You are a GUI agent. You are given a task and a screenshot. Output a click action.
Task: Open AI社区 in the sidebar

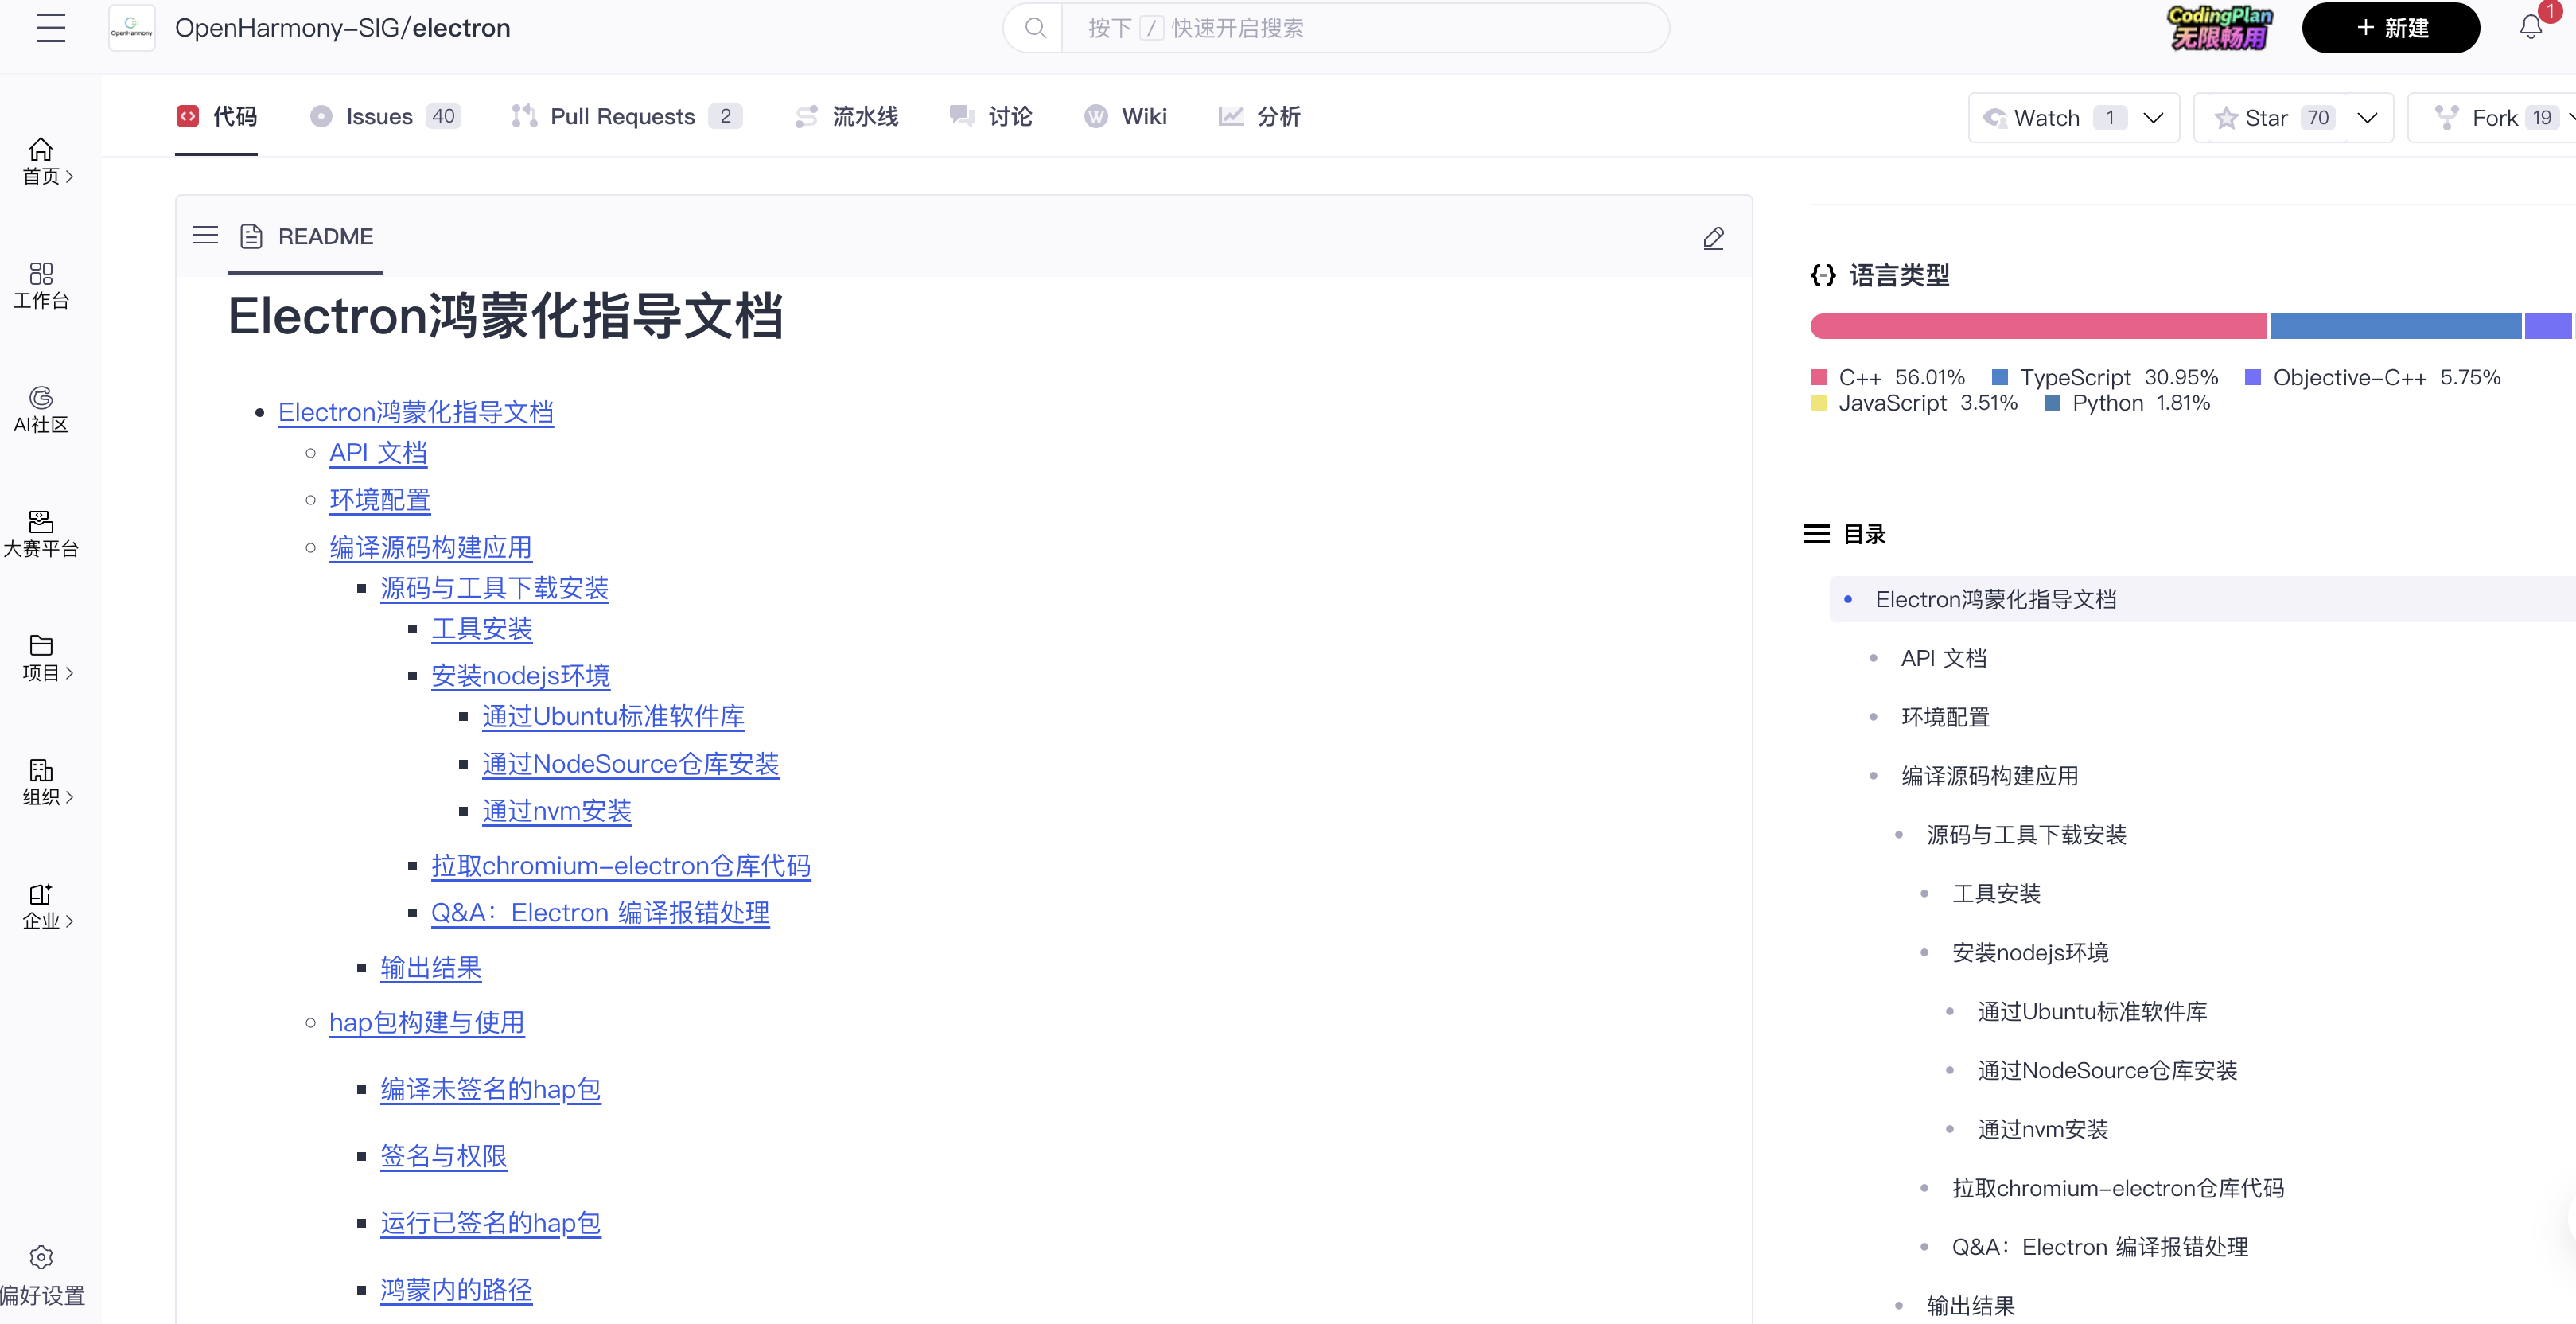pos(42,410)
